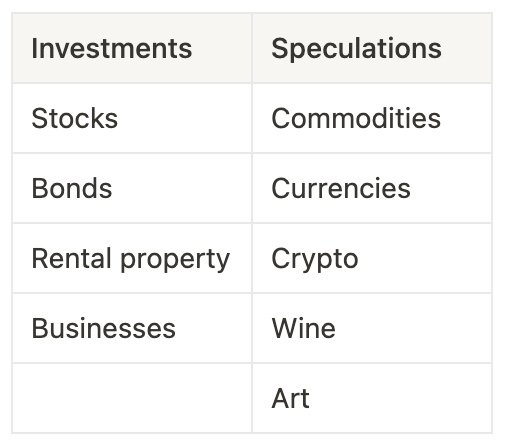Click the Art text label

(x=290, y=398)
